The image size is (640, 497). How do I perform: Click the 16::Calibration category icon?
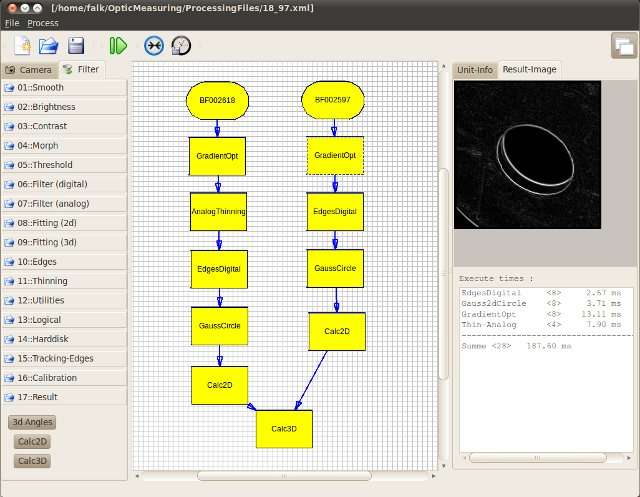(x=9, y=378)
